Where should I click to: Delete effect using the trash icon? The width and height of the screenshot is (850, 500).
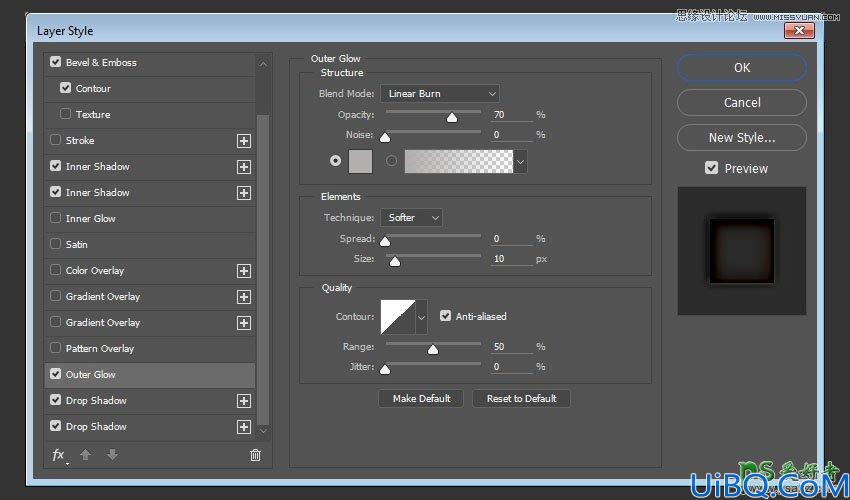click(x=255, y=455)
